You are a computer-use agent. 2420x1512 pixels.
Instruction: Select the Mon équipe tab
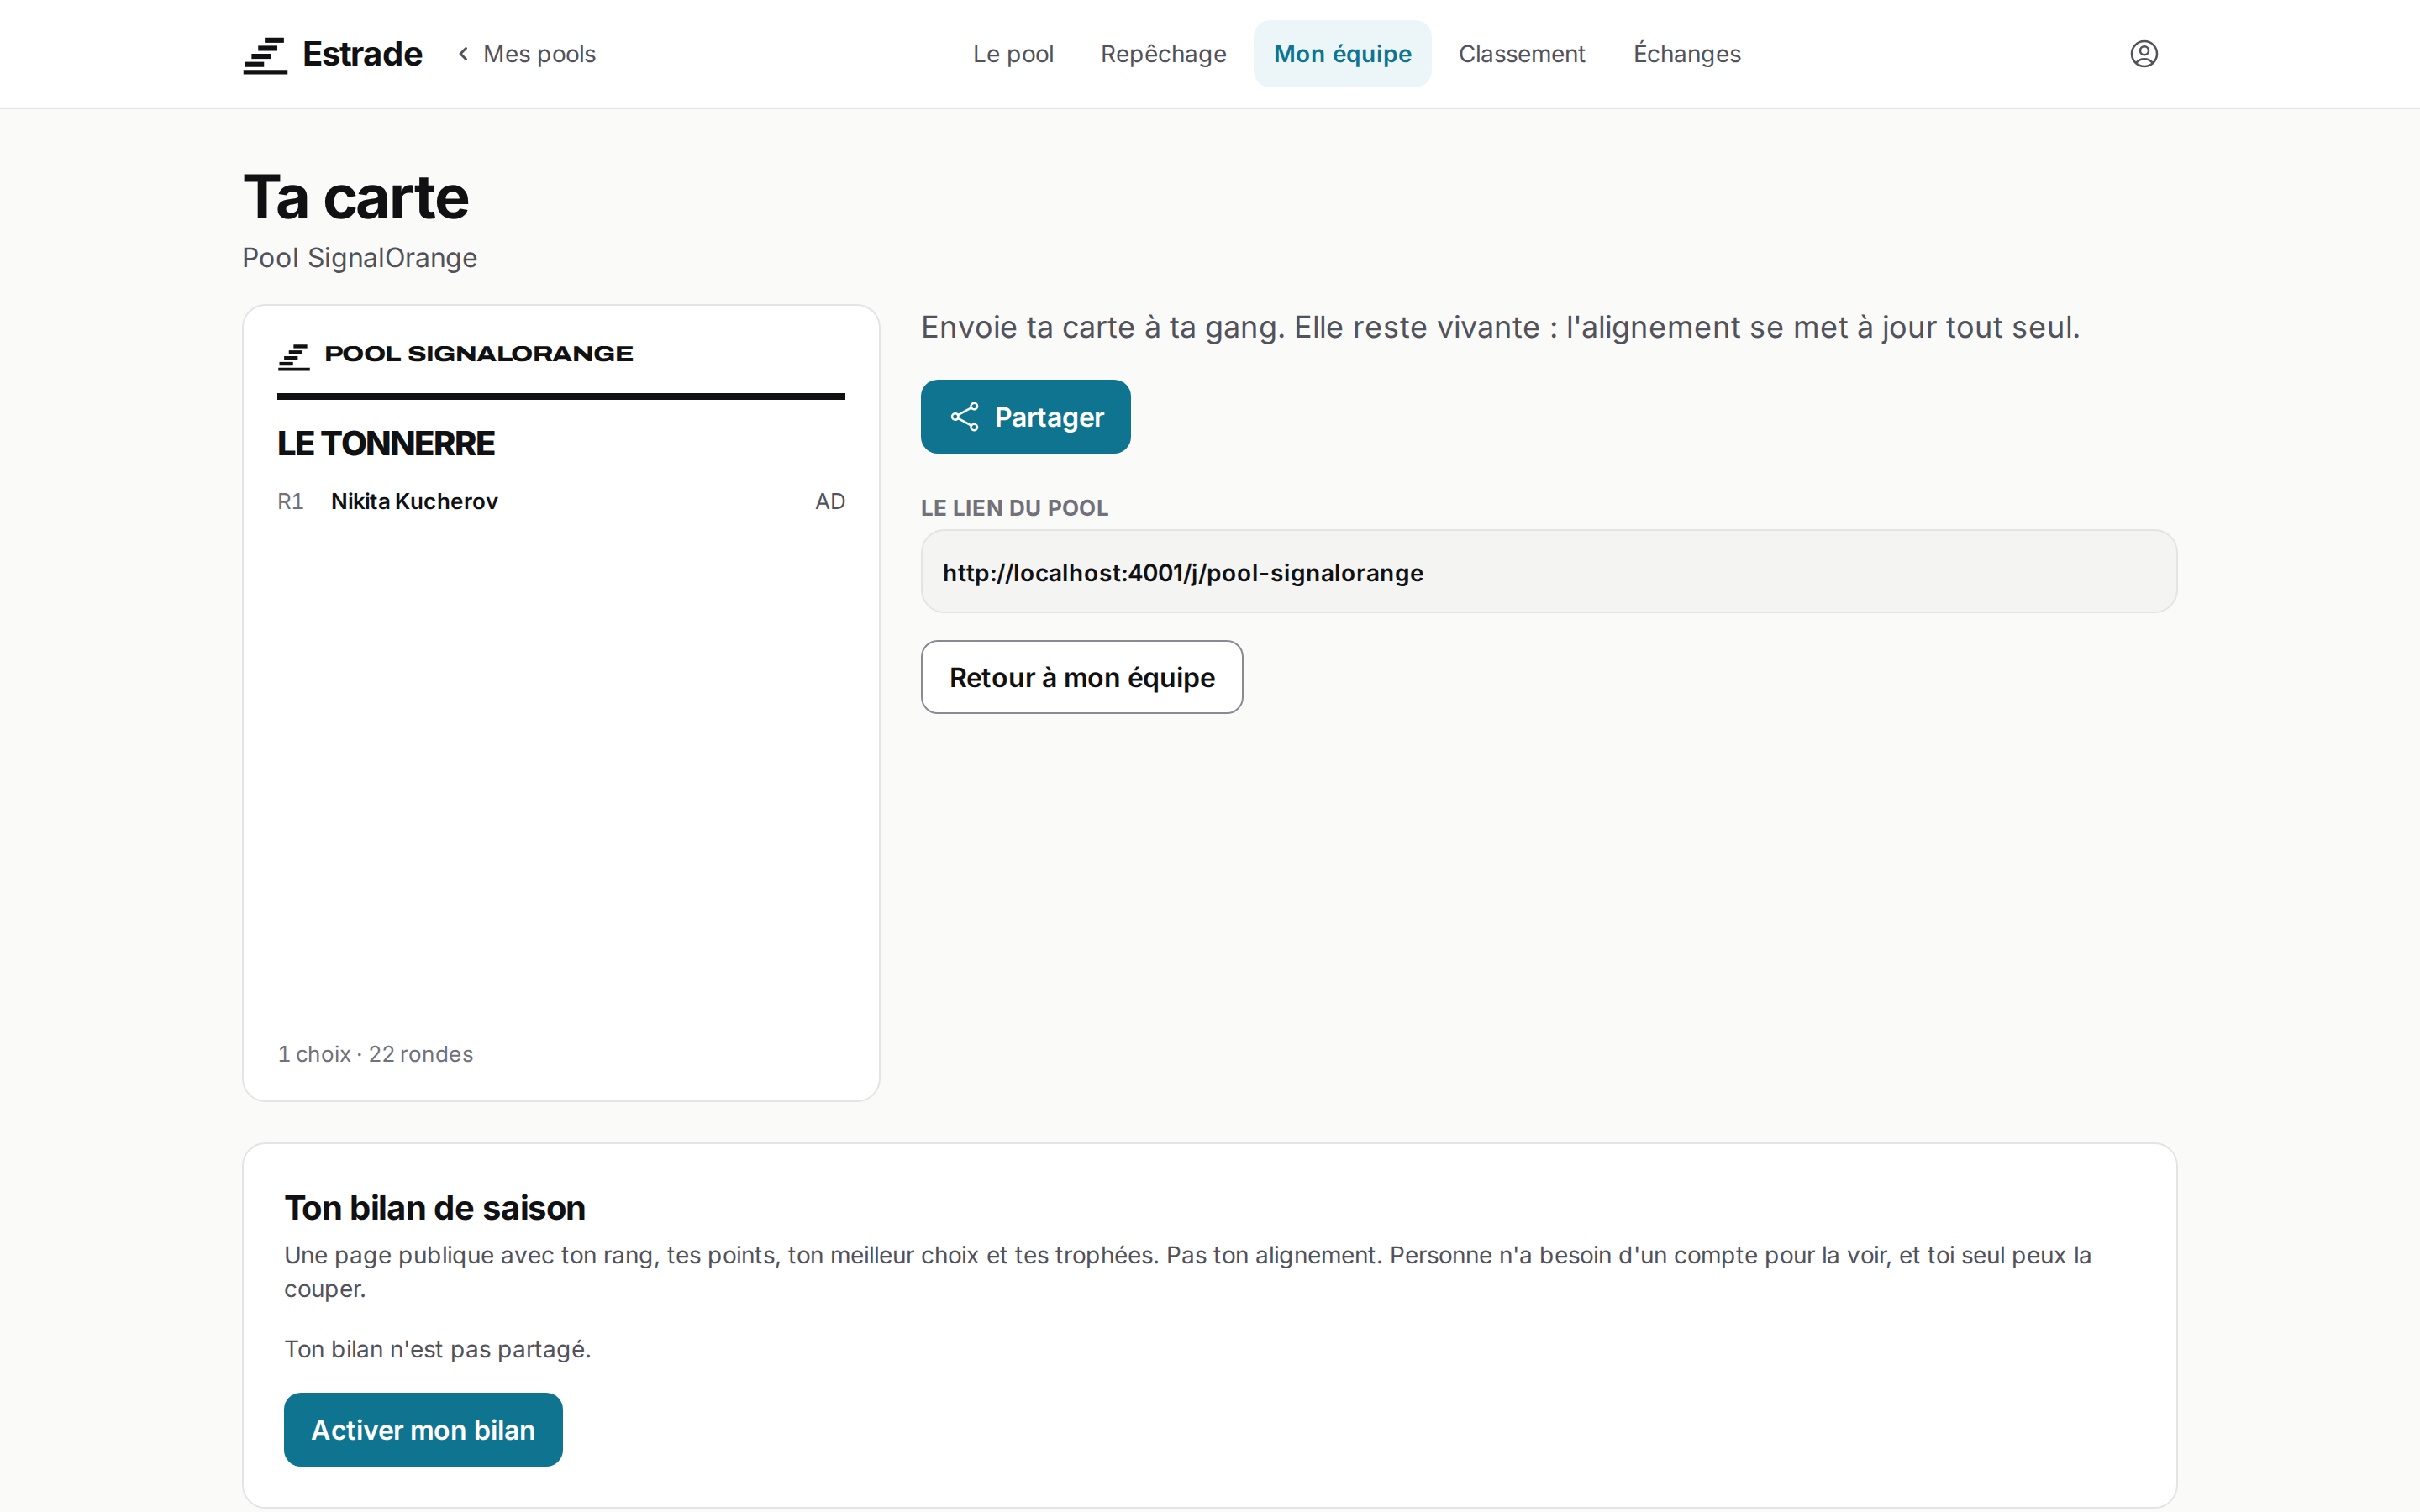[x=1342, y=54]
